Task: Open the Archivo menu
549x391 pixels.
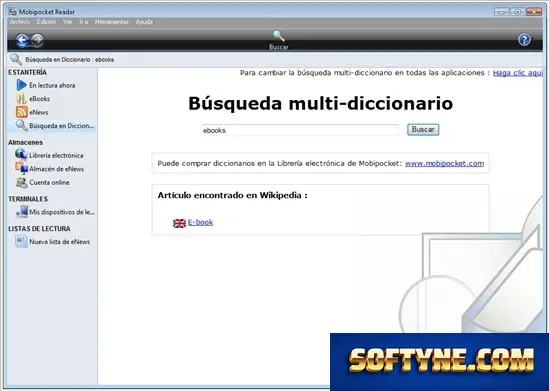Action: tap(20, 22)
